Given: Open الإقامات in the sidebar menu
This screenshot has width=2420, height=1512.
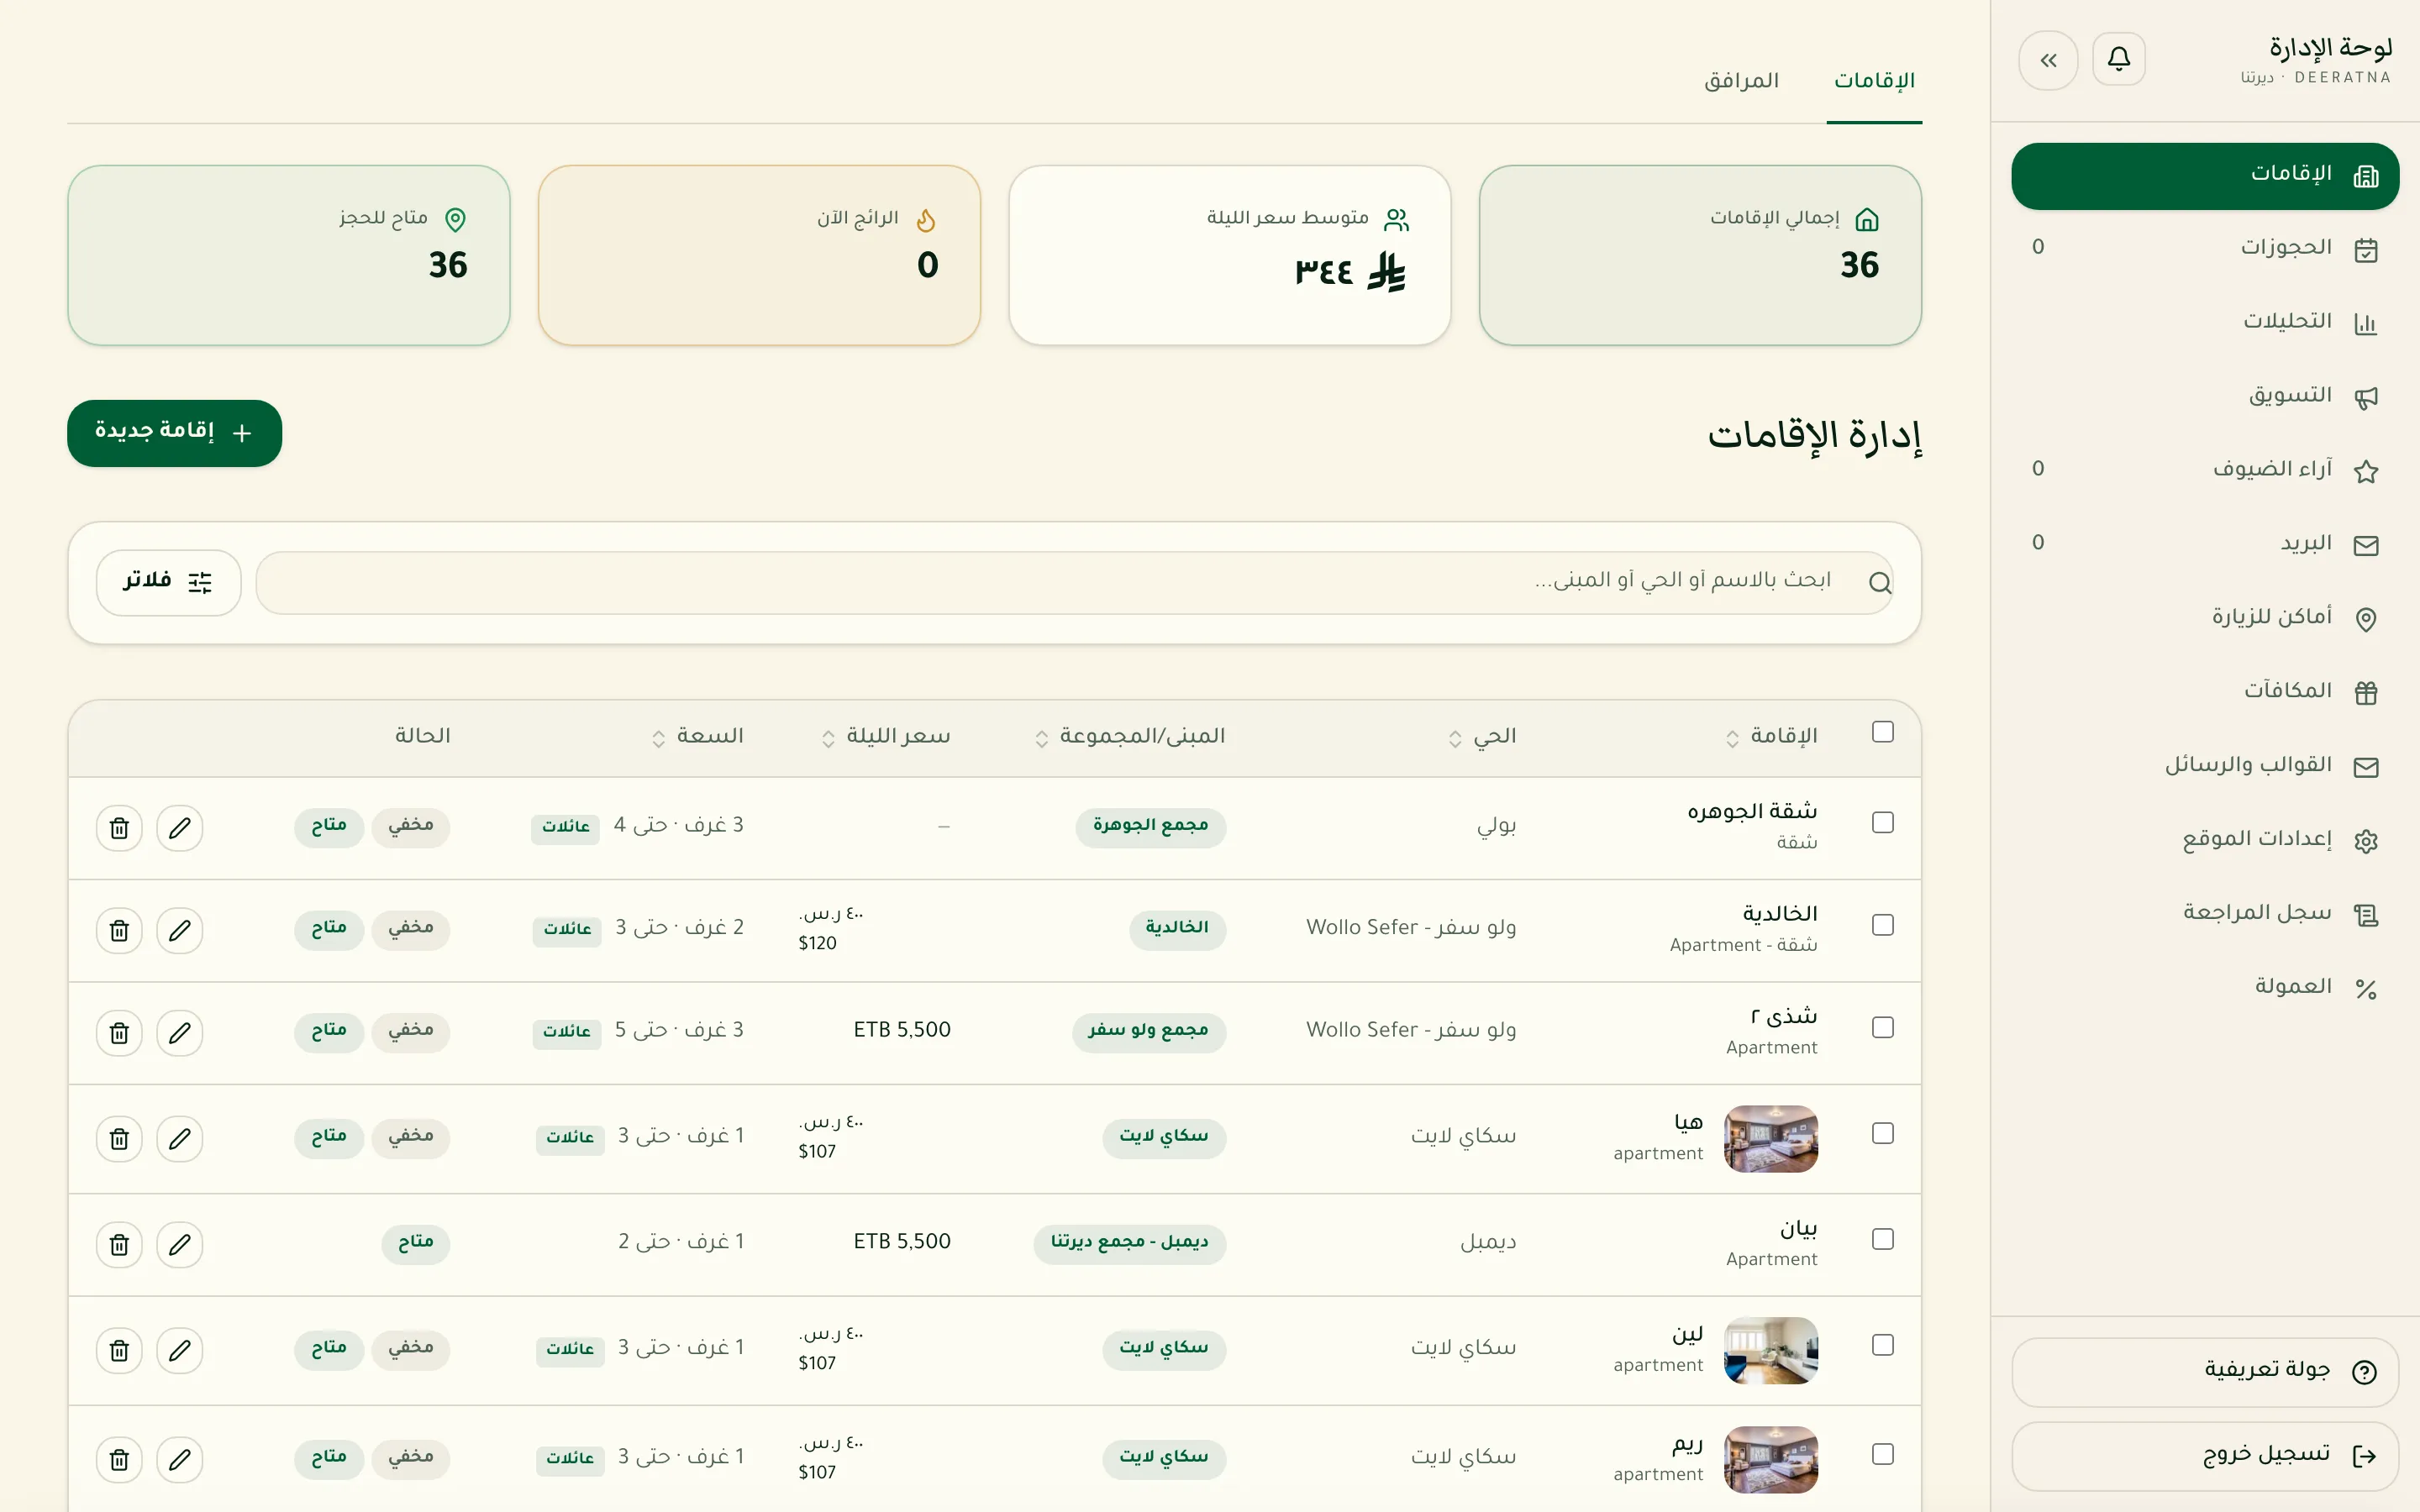Looking at the screenshot, I should point(2205,176).
